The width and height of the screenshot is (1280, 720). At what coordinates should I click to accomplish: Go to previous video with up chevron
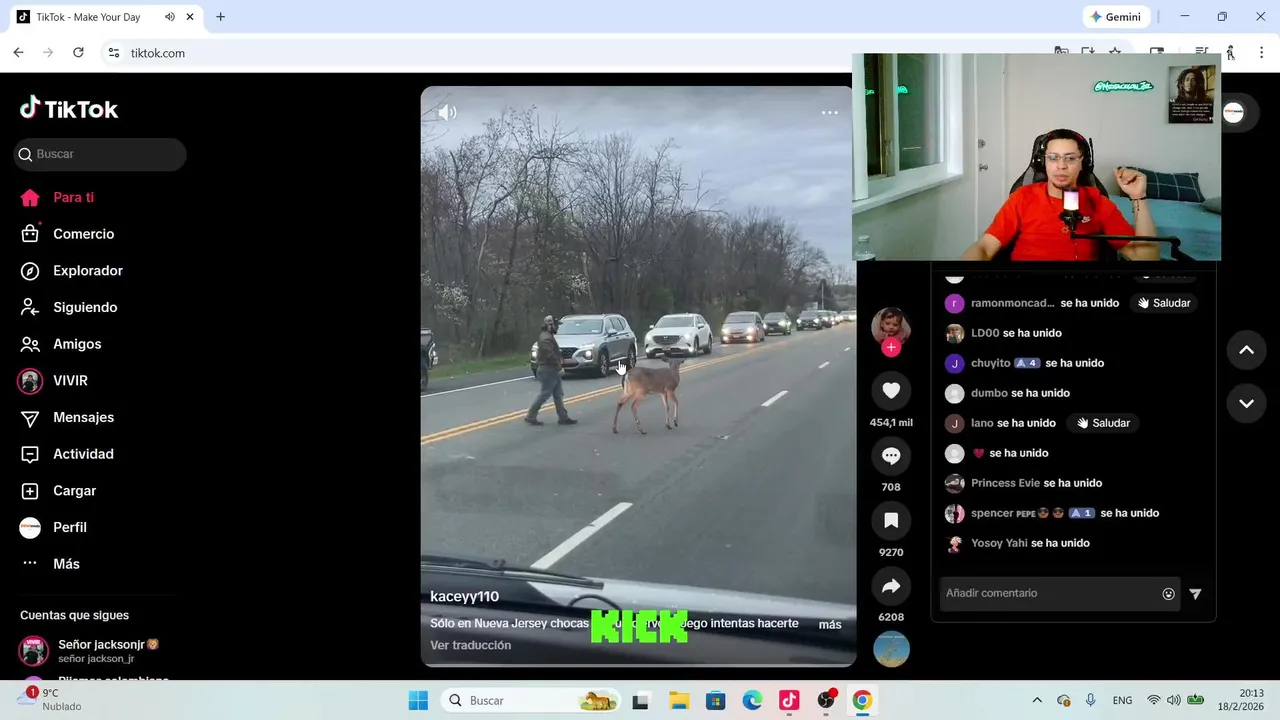pos(1246,350)
